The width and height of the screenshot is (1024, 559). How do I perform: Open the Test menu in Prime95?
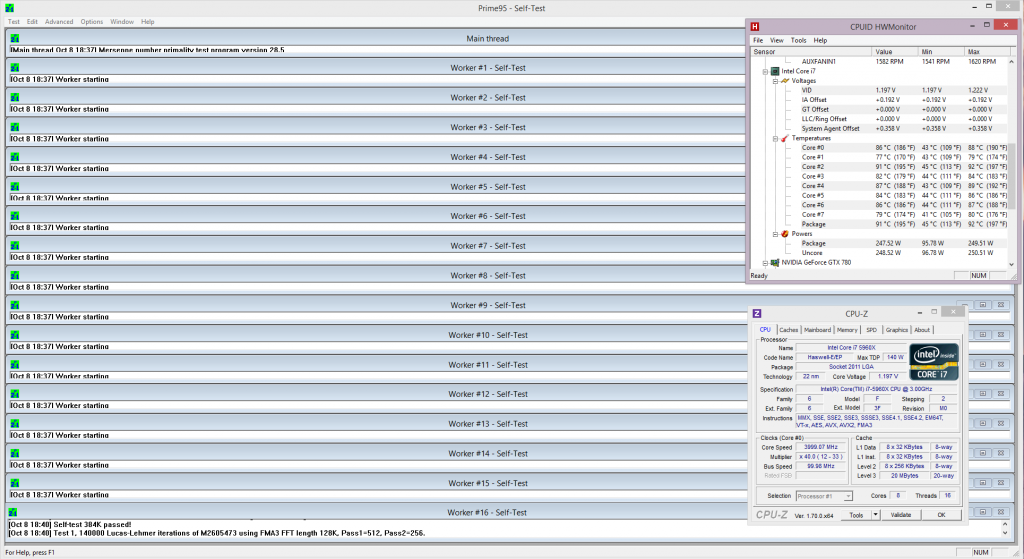pos(14,22)
